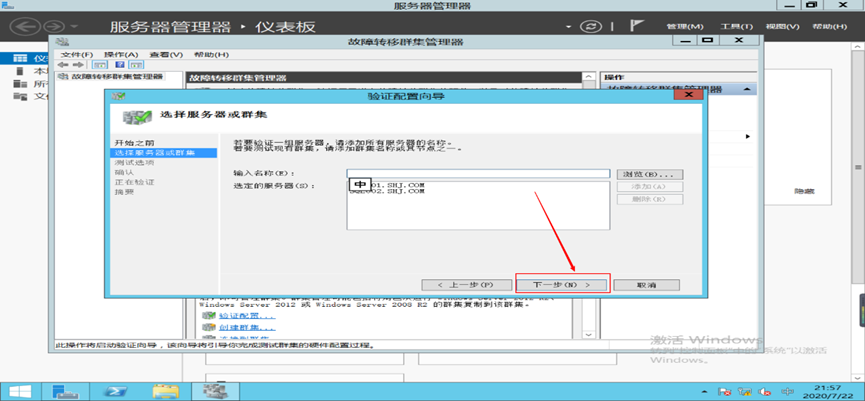
Task: Expand the submenu arrow in actions pane
Action: click(x=748, y=136)
